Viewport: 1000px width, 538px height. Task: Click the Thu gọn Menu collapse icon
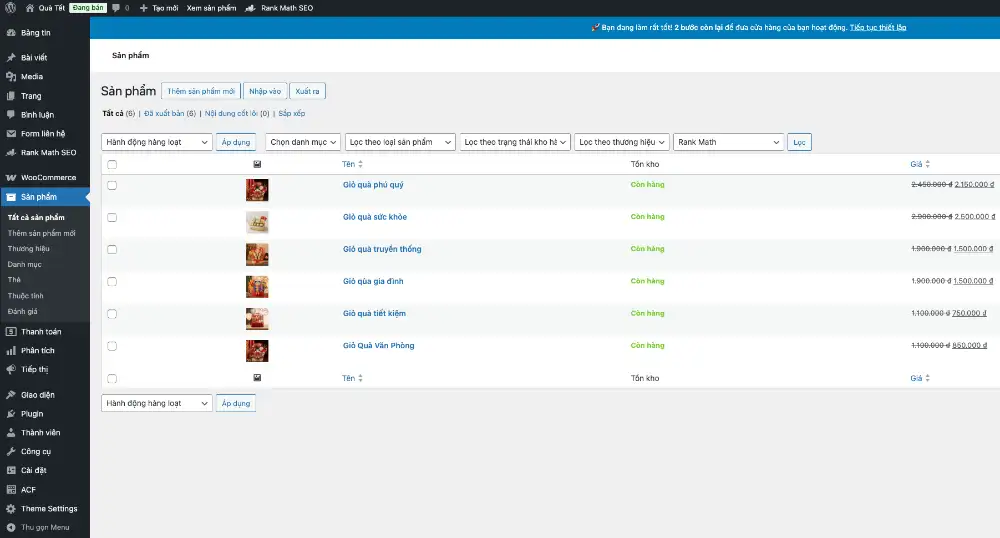point(11,527)
